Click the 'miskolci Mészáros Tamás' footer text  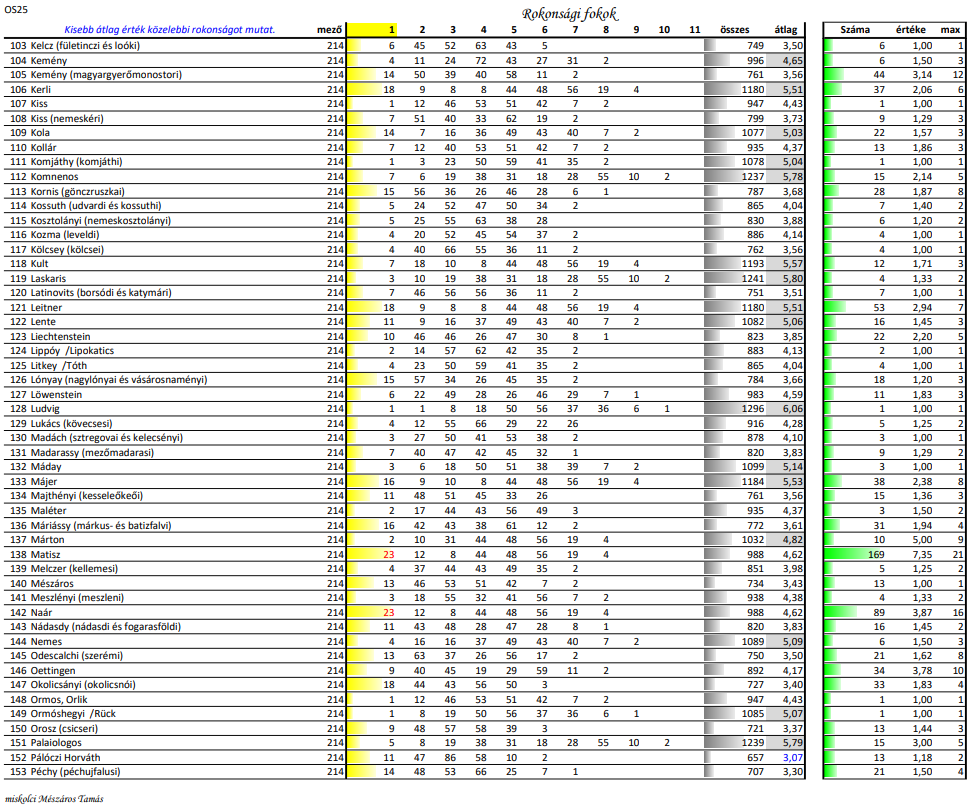pyautogui.click(x=54, y=798)
